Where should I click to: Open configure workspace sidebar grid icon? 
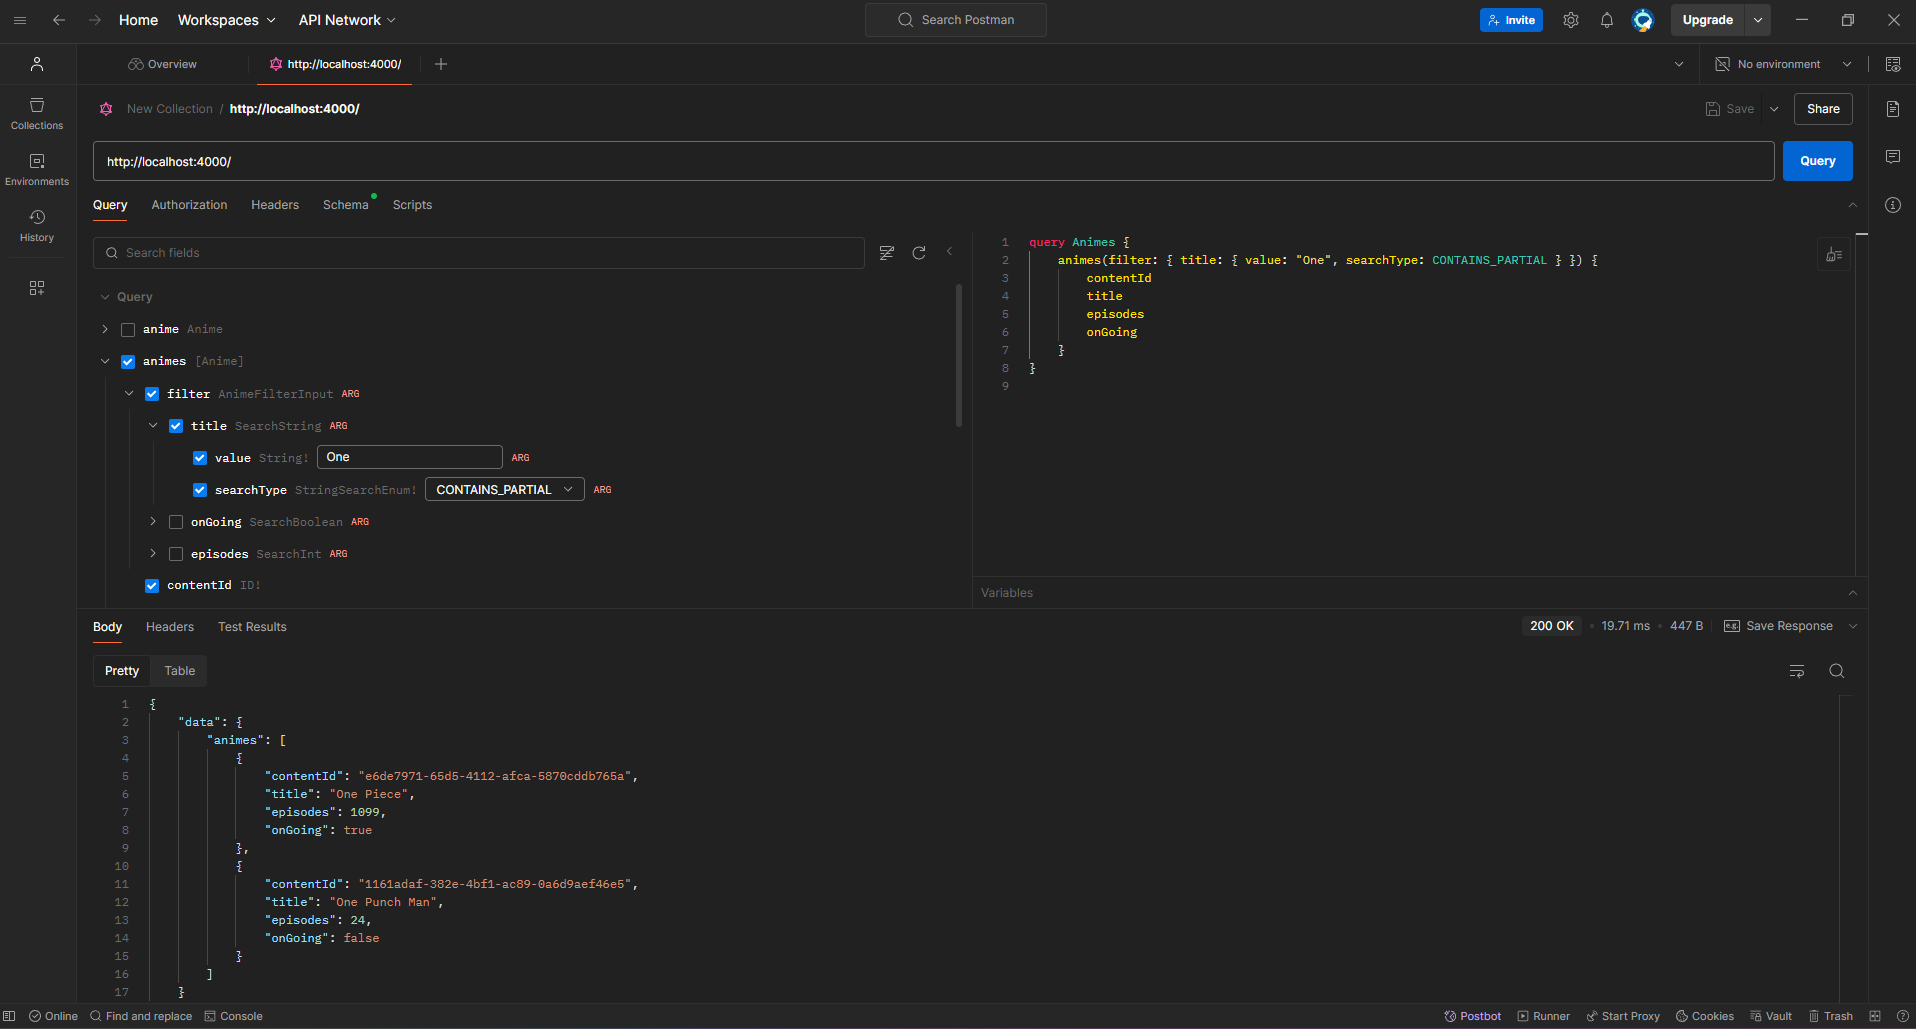(x=37, y=288)
